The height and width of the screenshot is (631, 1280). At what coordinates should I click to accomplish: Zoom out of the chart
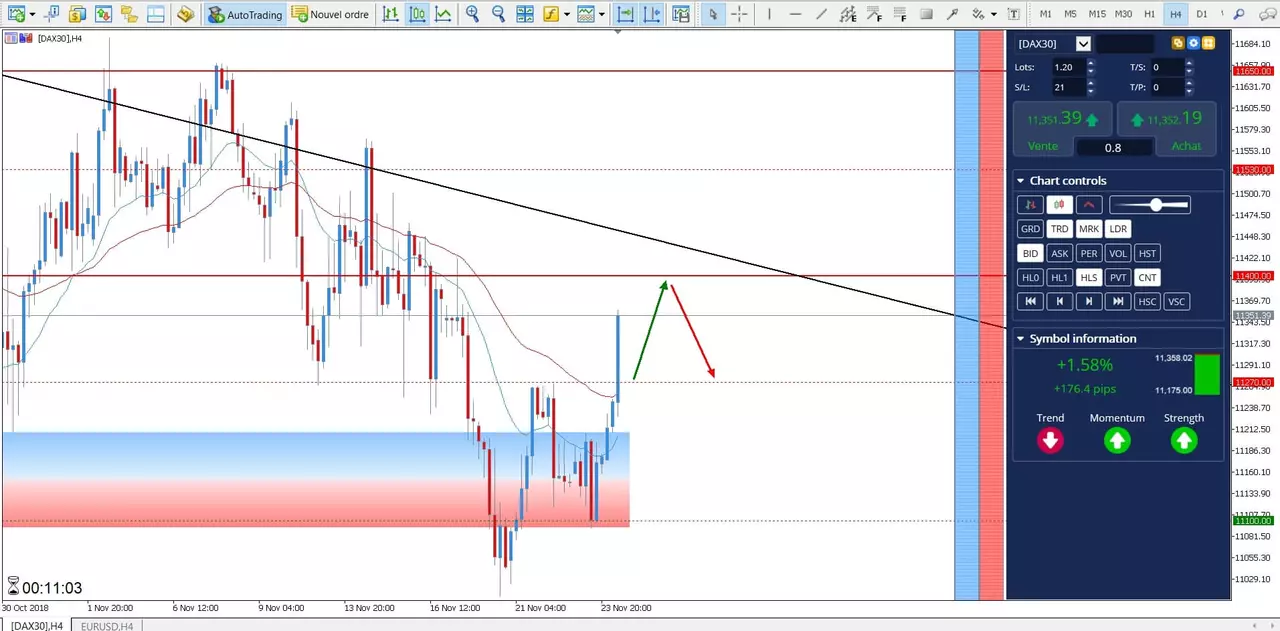click(x=498, y=14)
